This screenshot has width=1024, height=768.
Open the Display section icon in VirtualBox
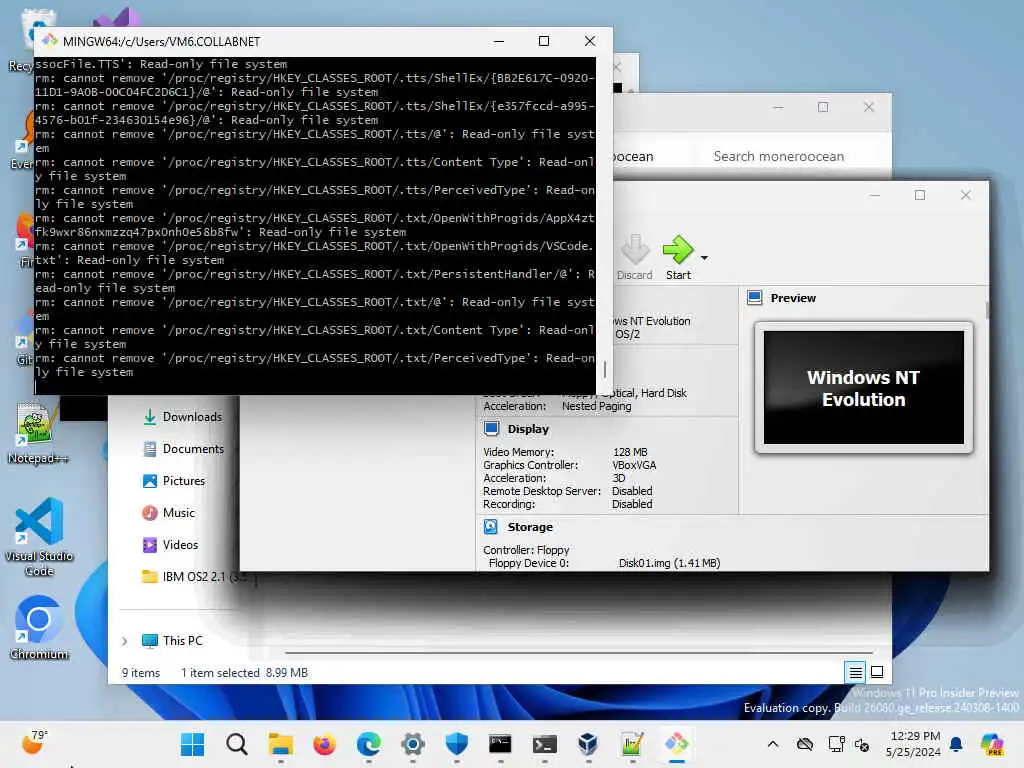pyautogui.click(x=491, y=429)
